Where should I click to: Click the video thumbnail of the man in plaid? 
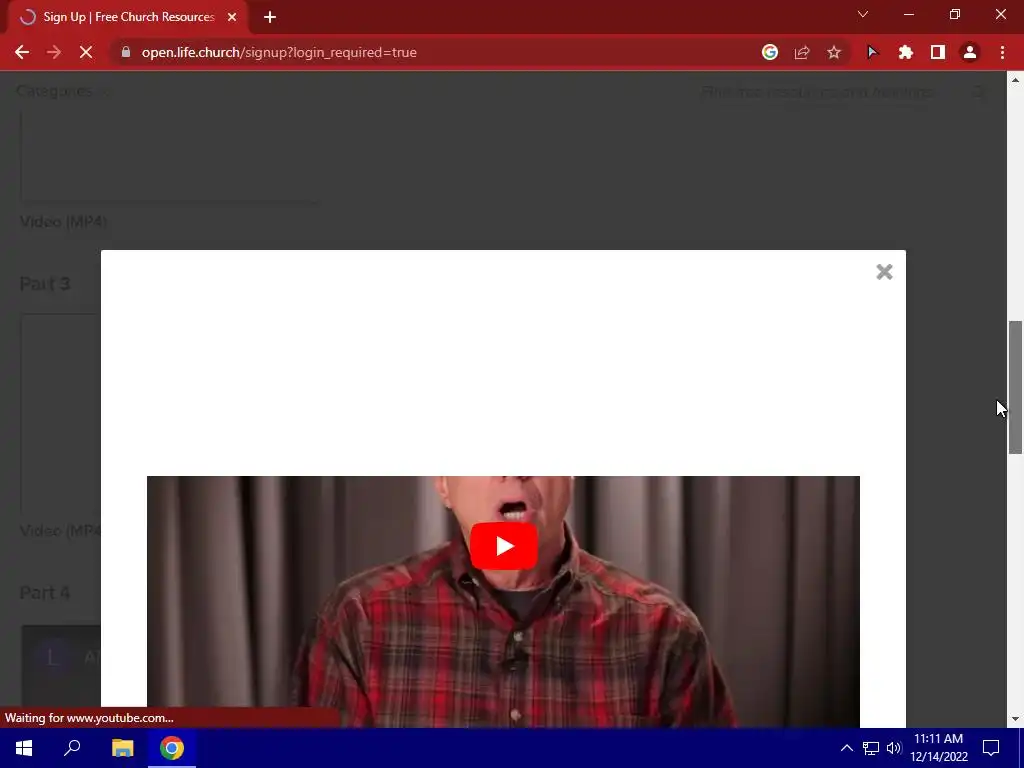[503, 601]
